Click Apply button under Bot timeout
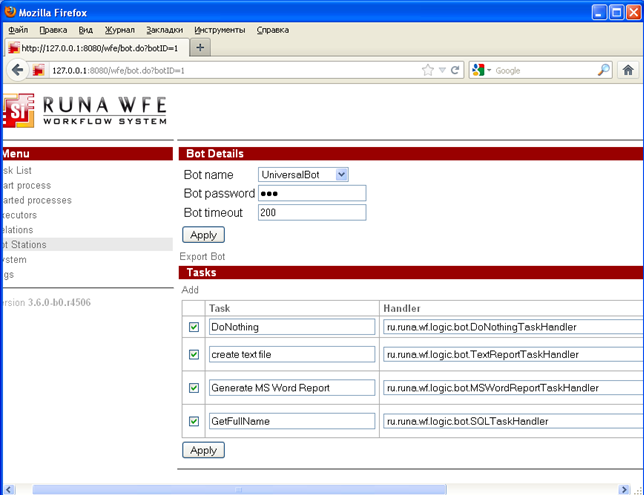644x495 pixels. tap(203, 235)
